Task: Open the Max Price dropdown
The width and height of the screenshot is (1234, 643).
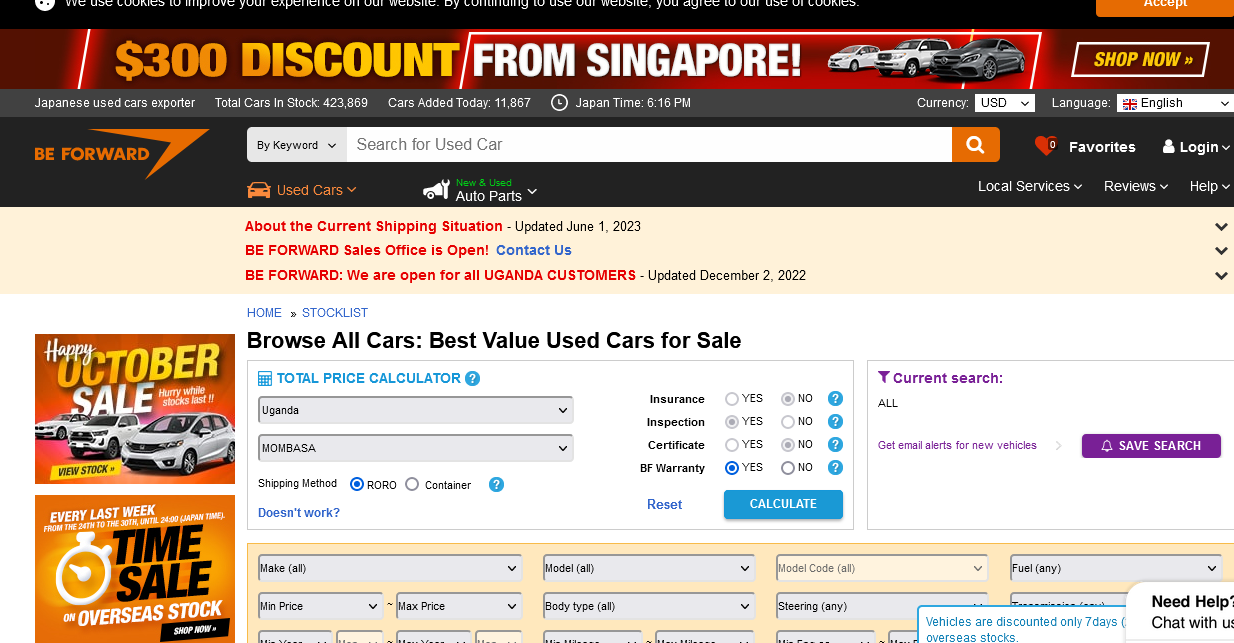Action: coord(459,606)
